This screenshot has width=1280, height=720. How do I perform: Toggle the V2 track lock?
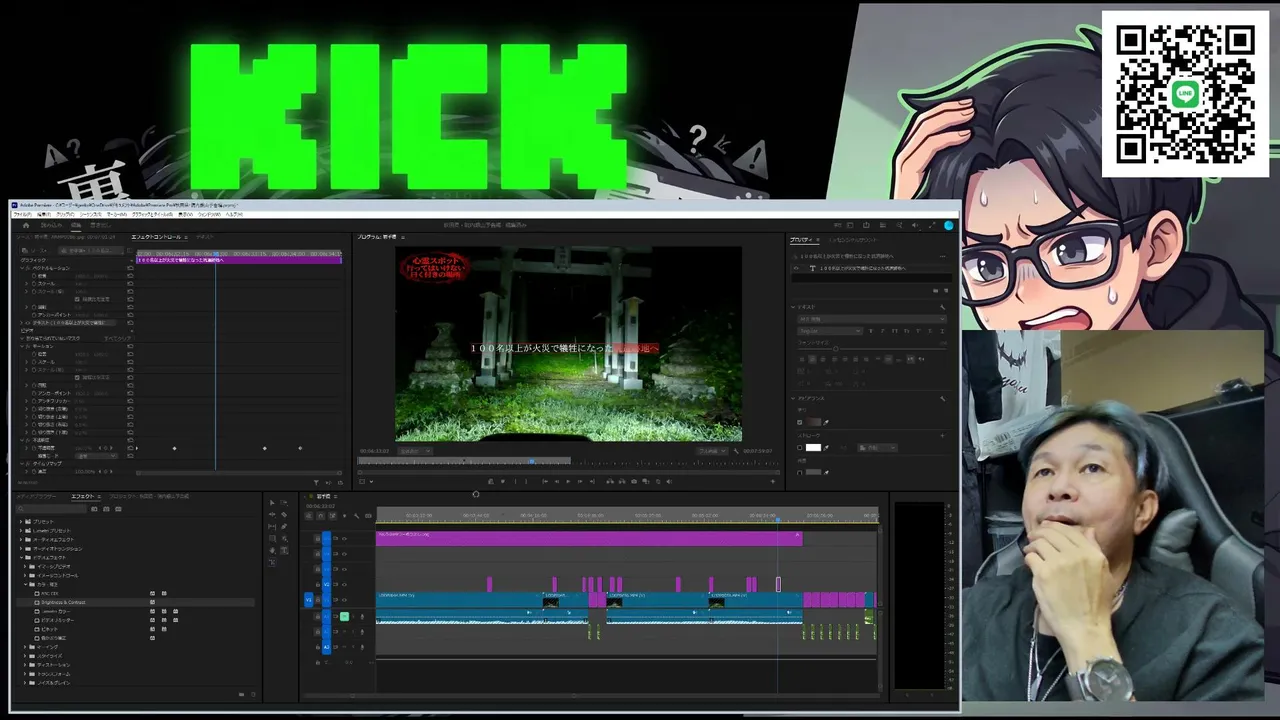pos(317,584)
